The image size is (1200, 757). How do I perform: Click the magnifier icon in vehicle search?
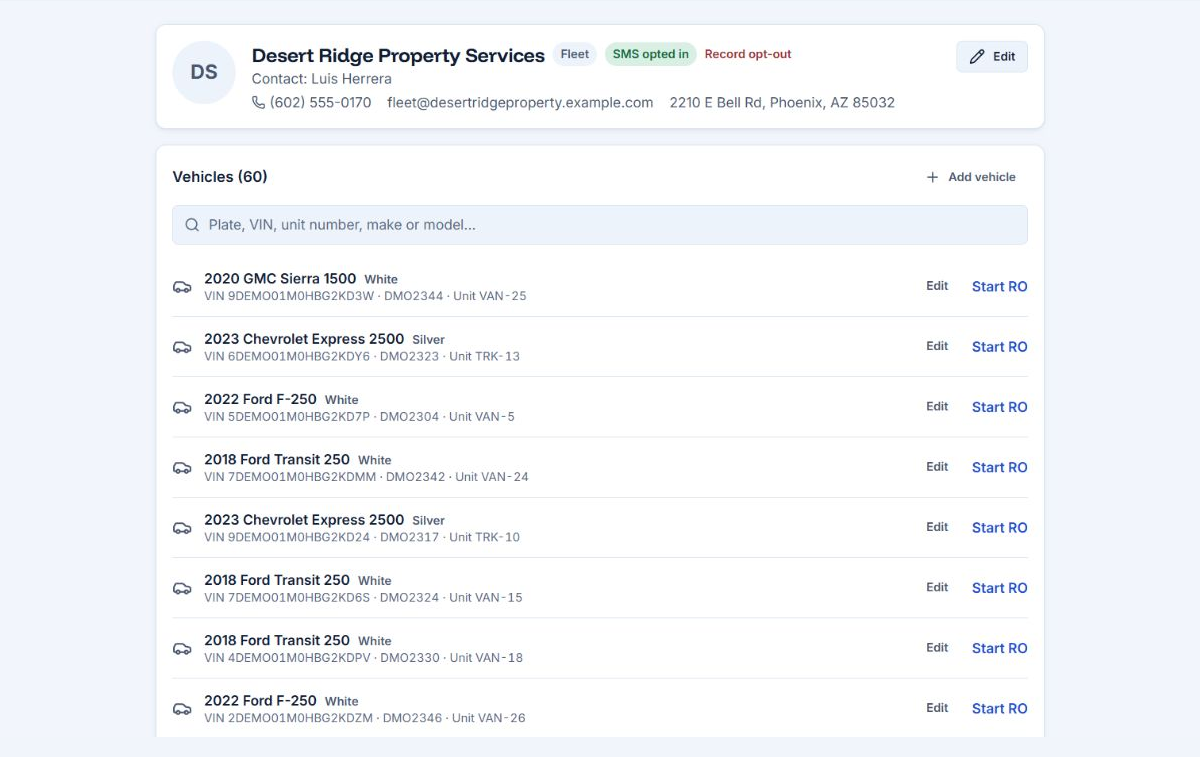(192, 225)
